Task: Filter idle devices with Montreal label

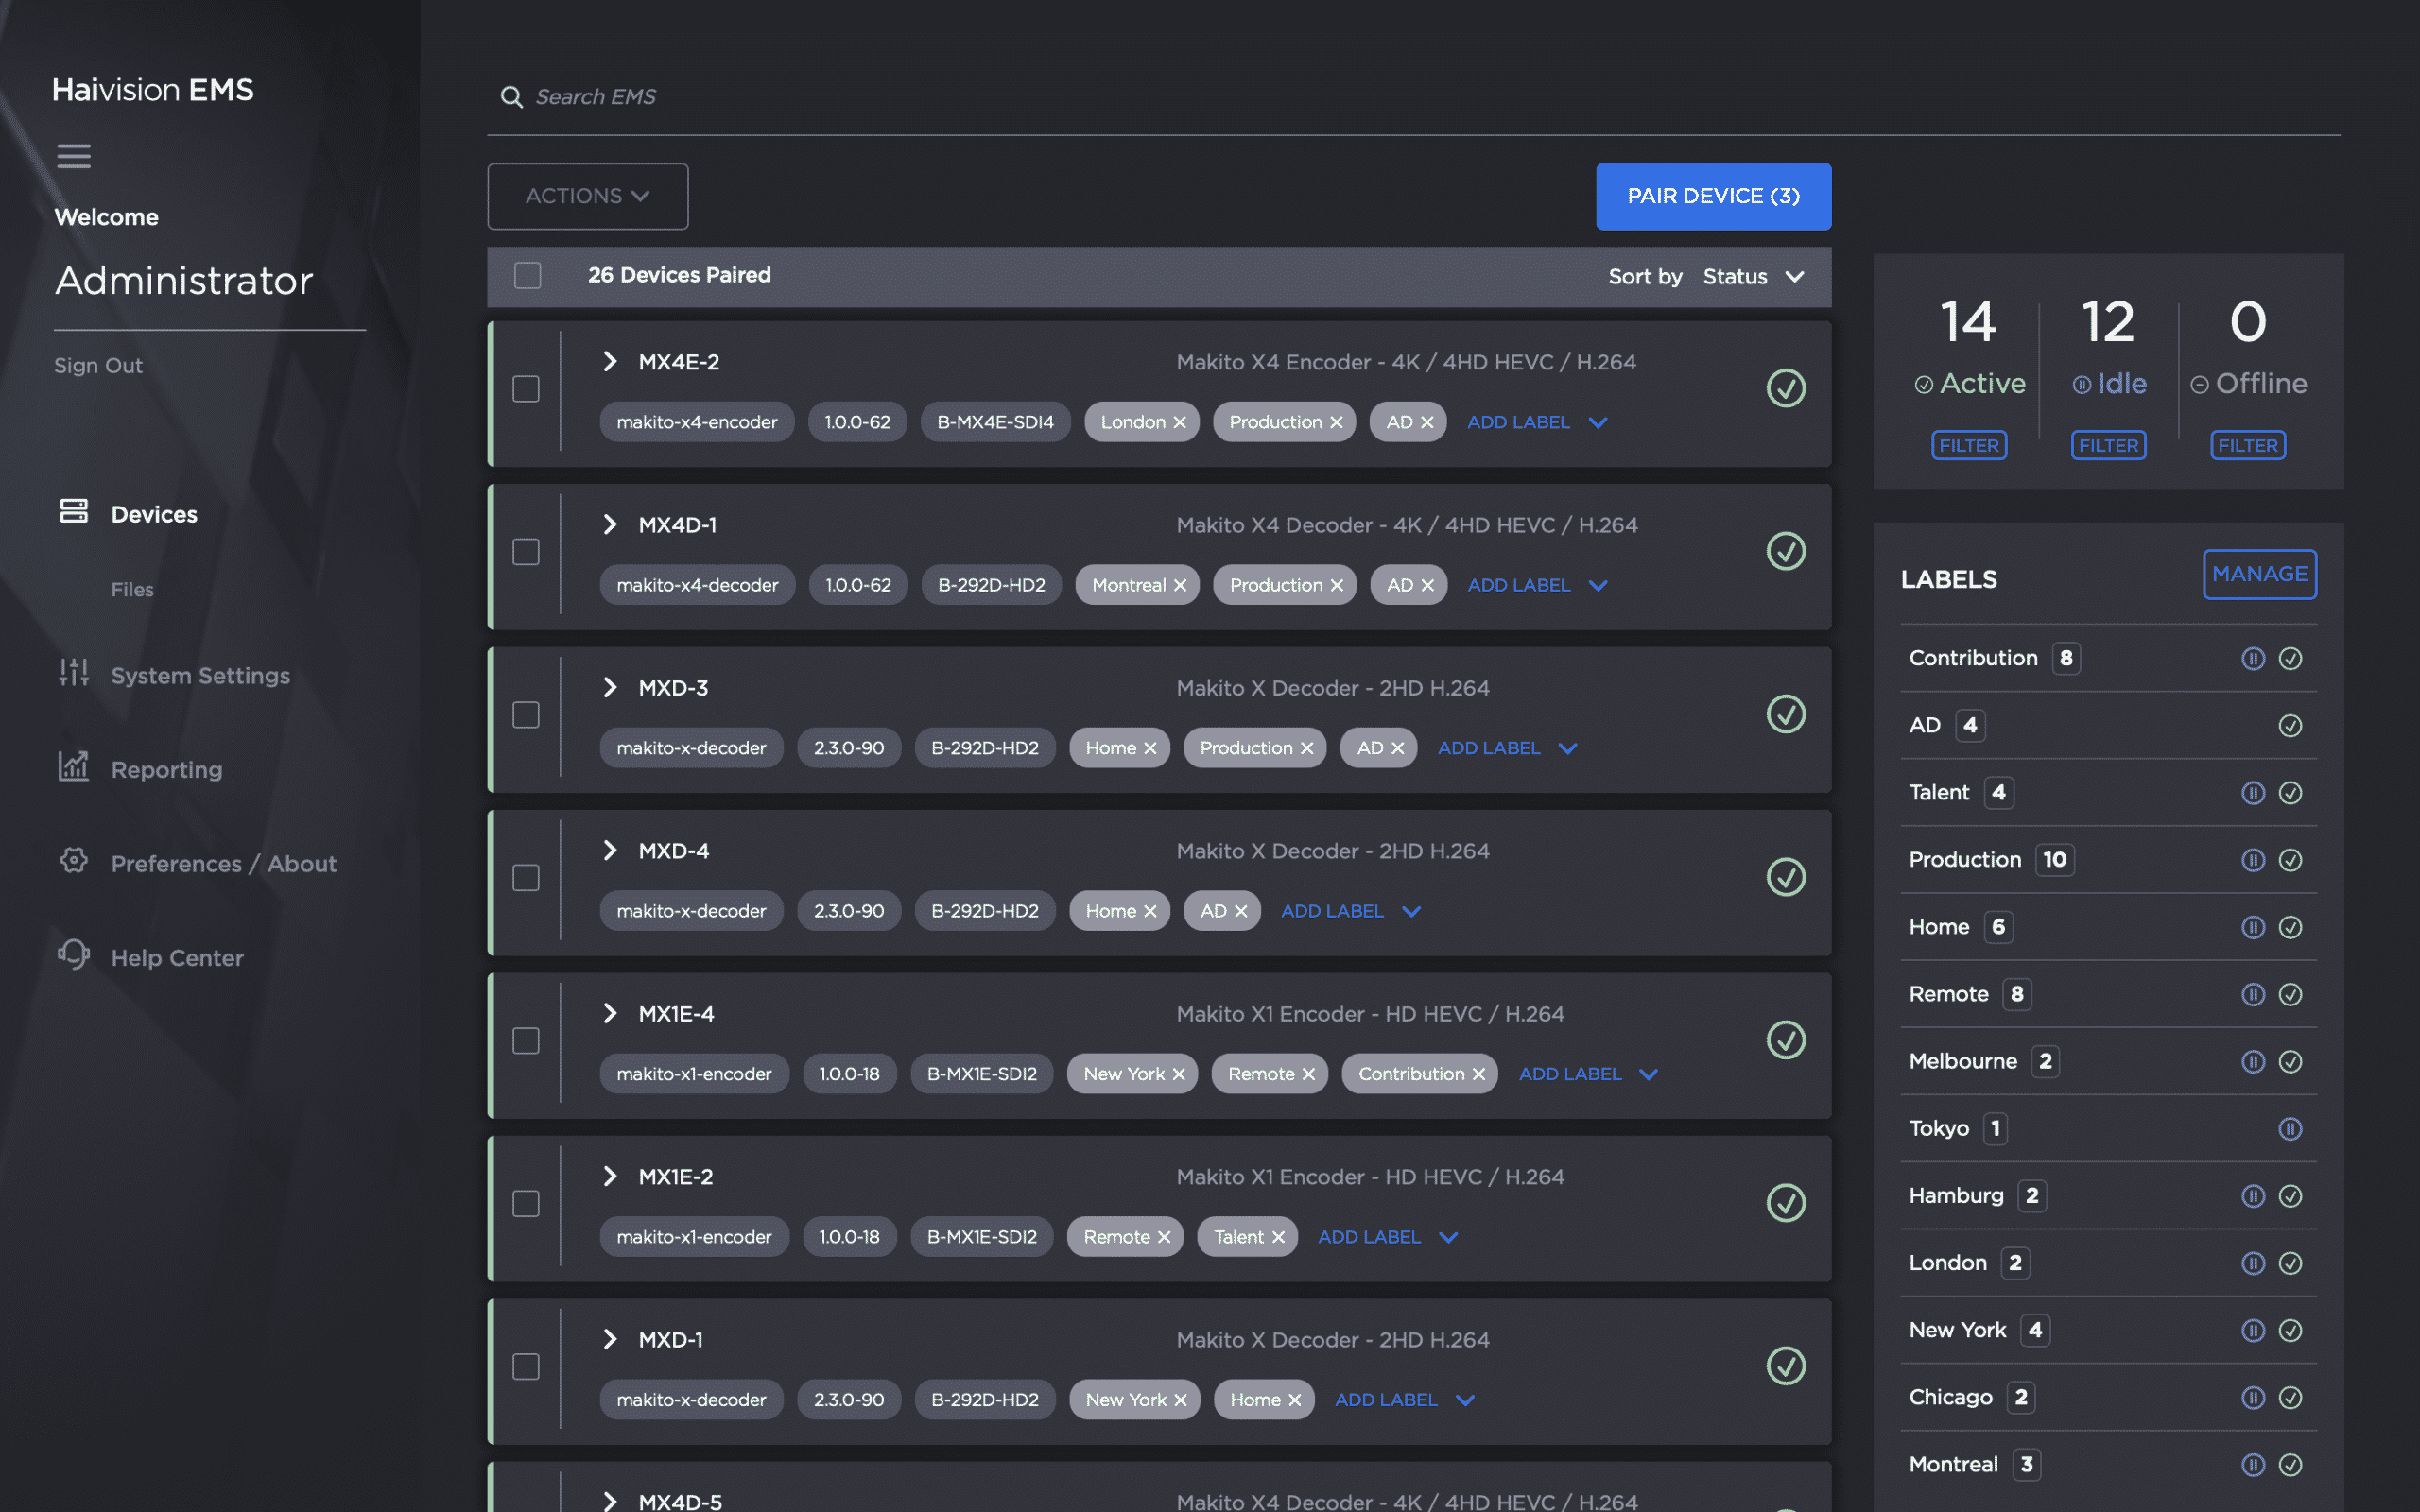Action: tap(2252, 1465)
